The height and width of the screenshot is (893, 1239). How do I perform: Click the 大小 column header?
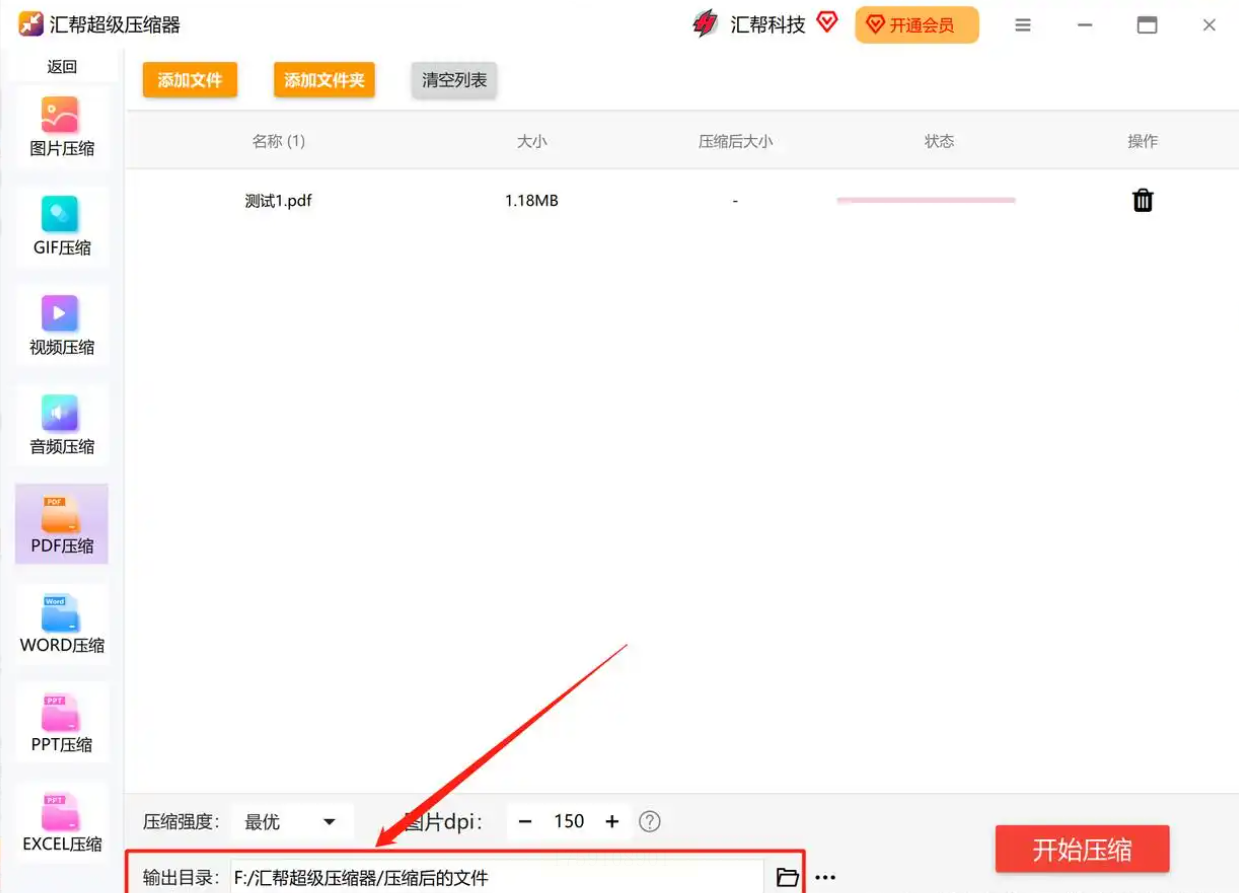click(532, 141)
